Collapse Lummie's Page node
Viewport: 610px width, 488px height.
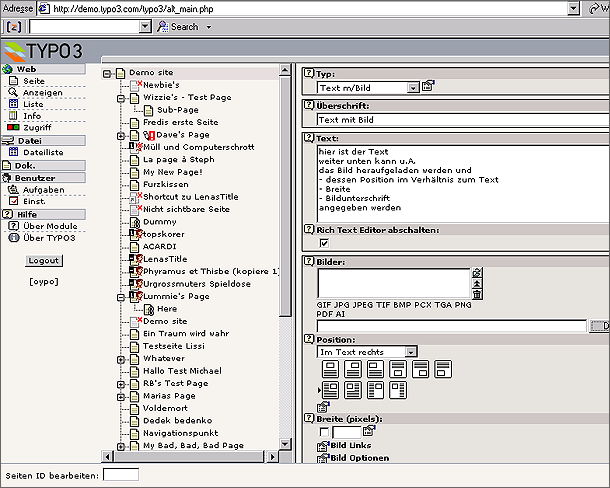click(121, 298)
